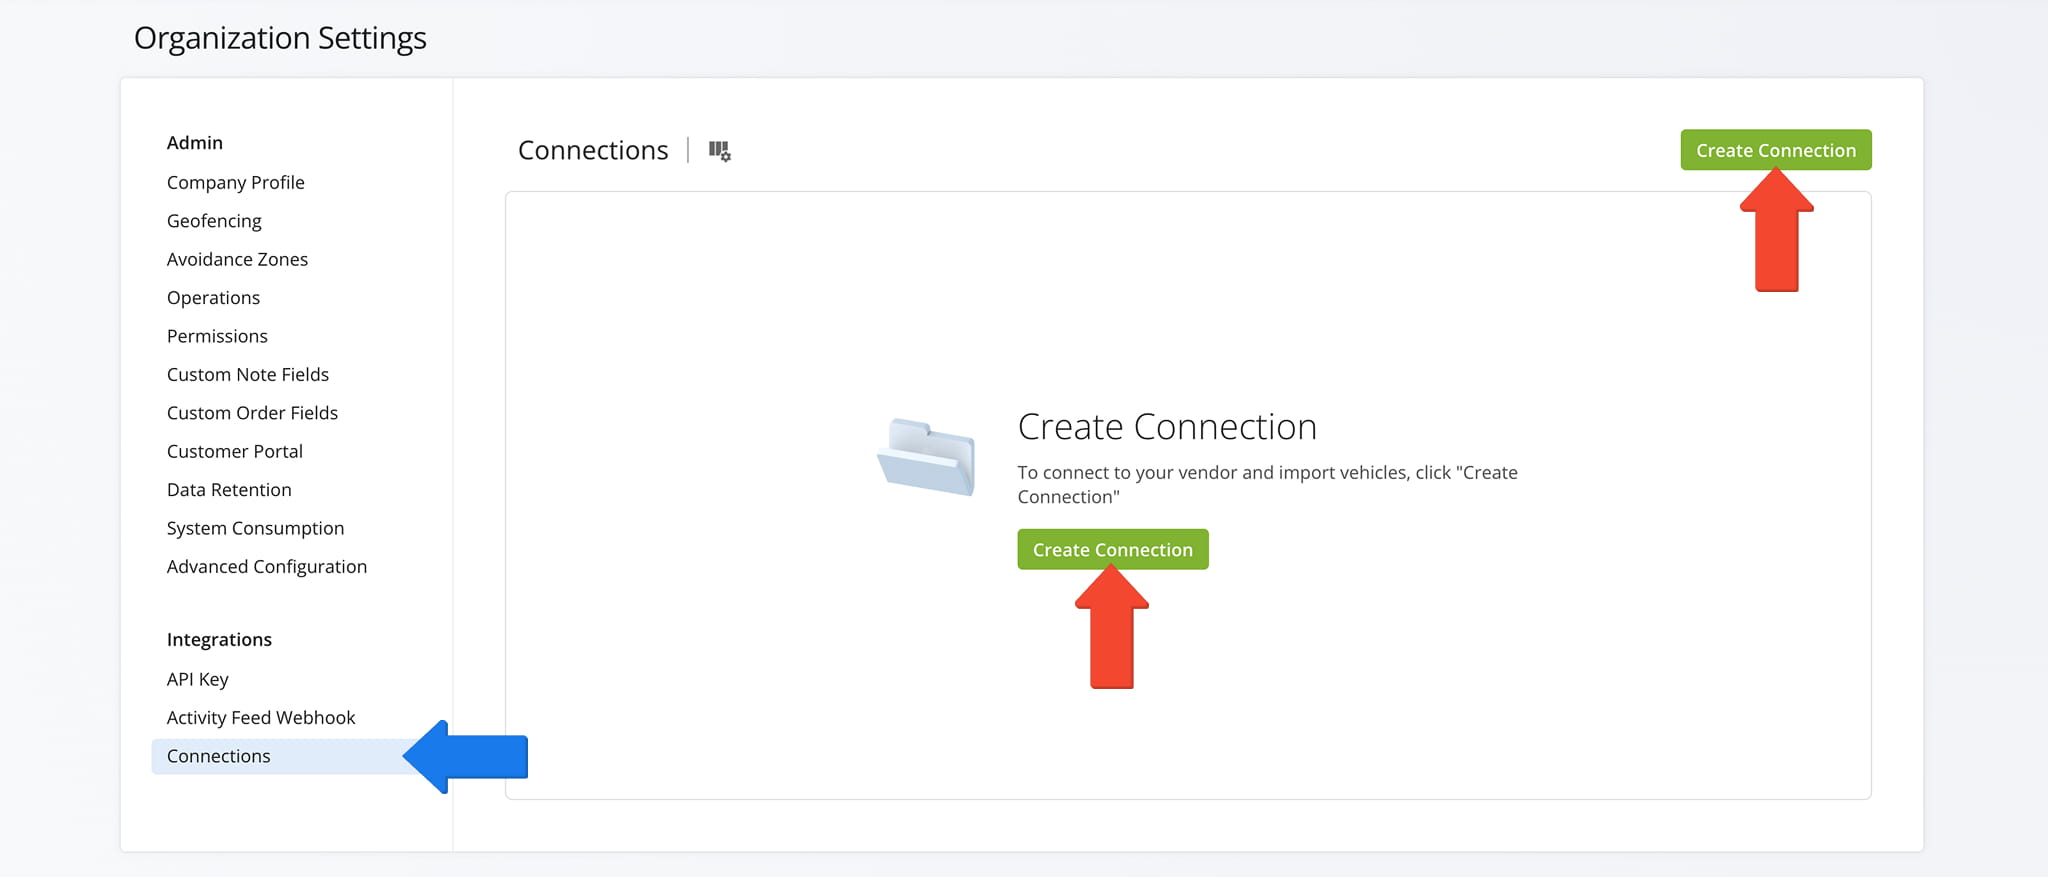This screenshot has width=2048, height=877.
Task: Go to Data Retention page
Action: [229, 490]
